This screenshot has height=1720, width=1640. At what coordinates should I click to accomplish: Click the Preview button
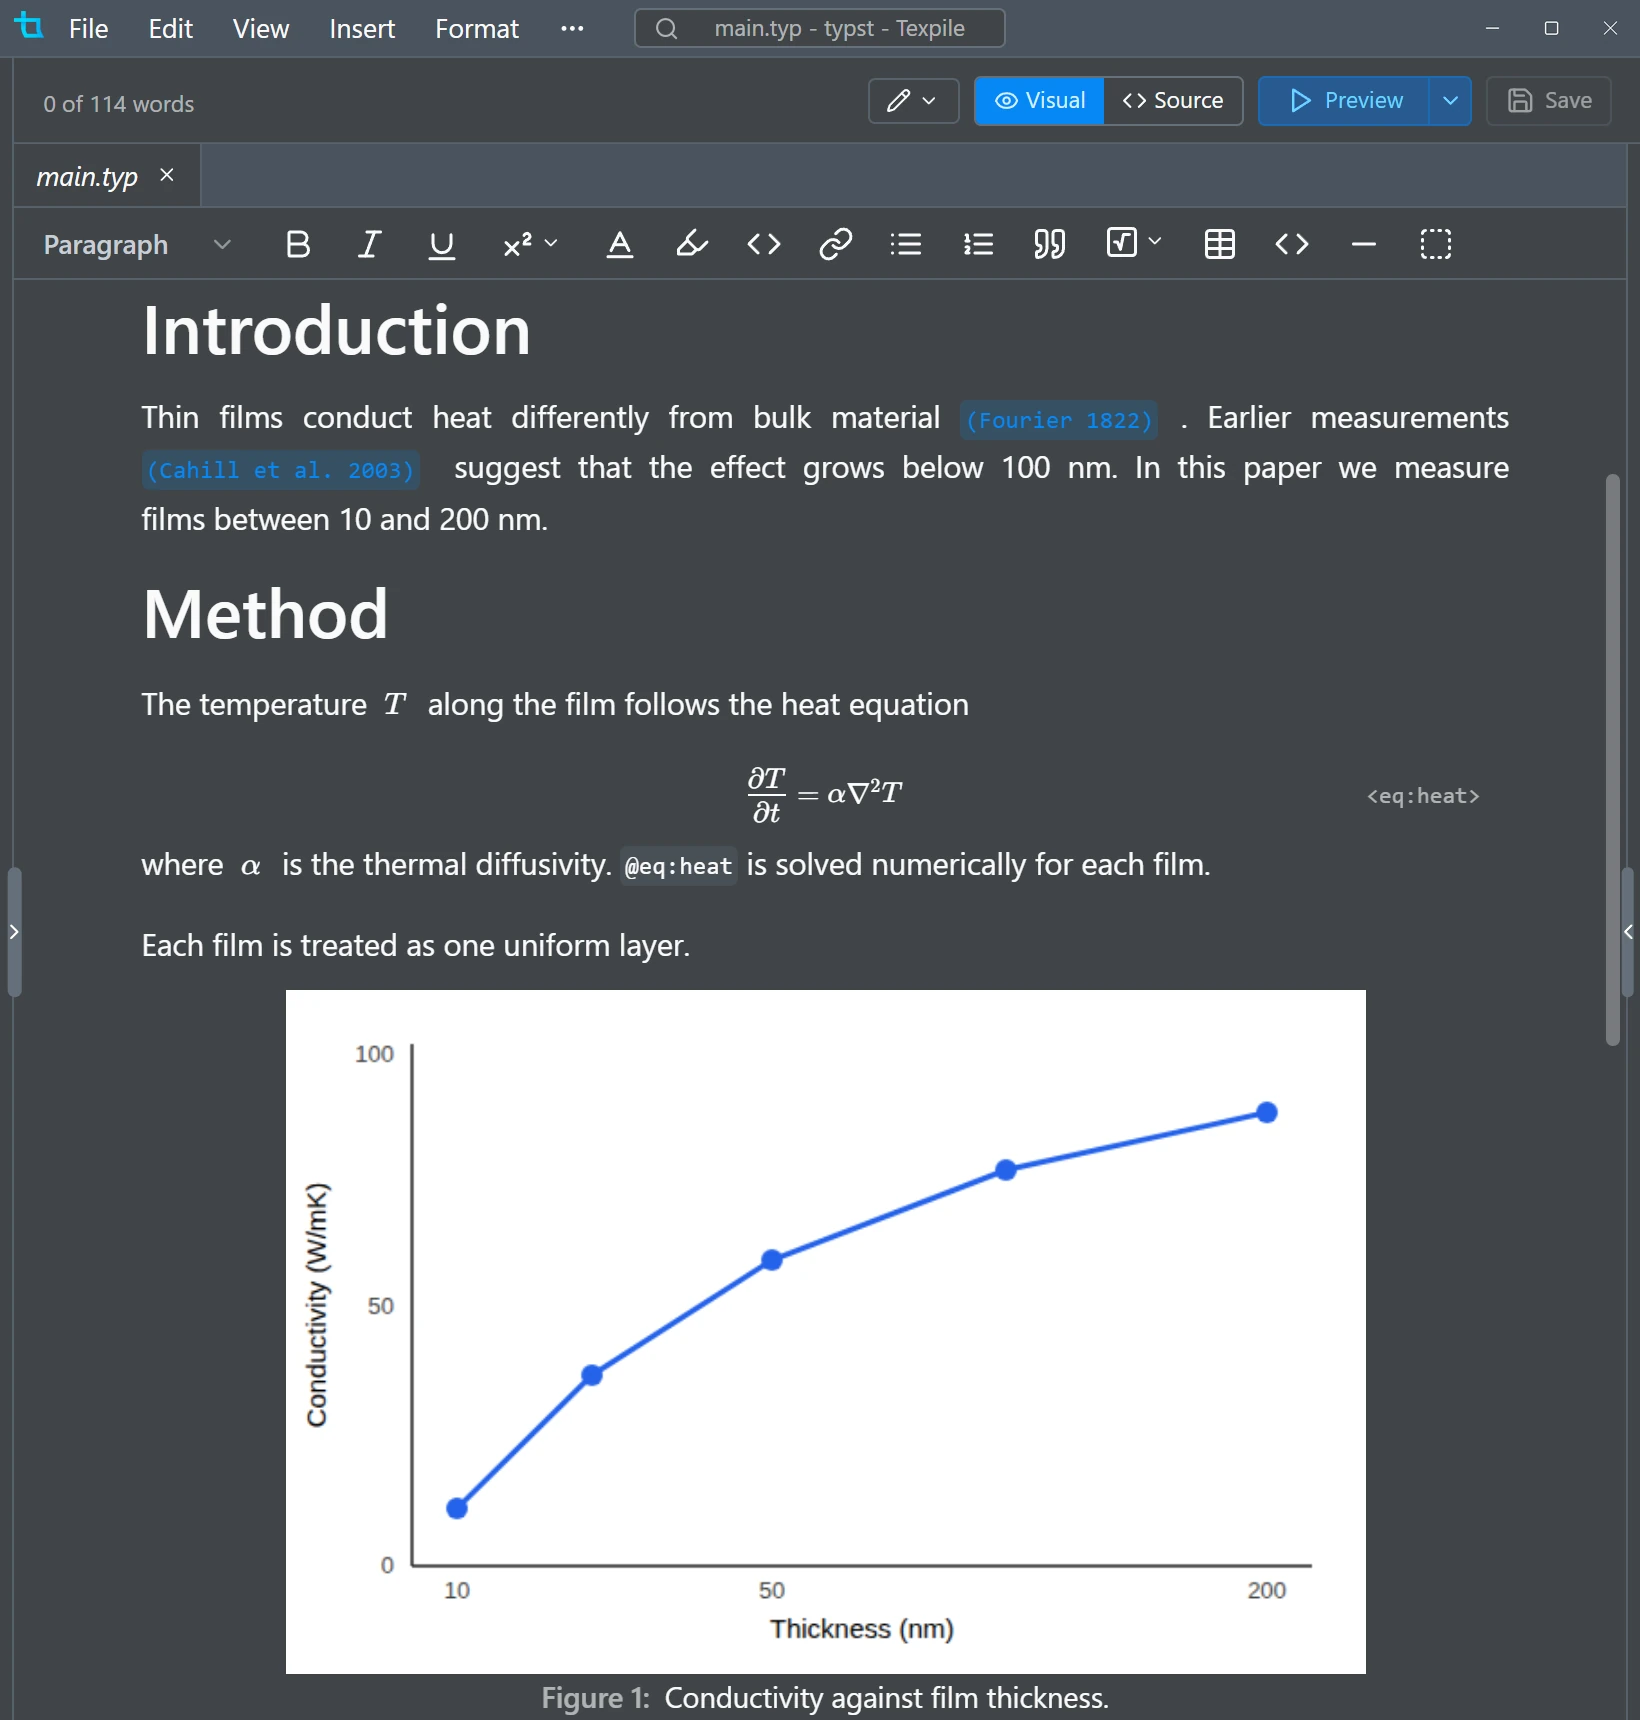(1343, 101)
